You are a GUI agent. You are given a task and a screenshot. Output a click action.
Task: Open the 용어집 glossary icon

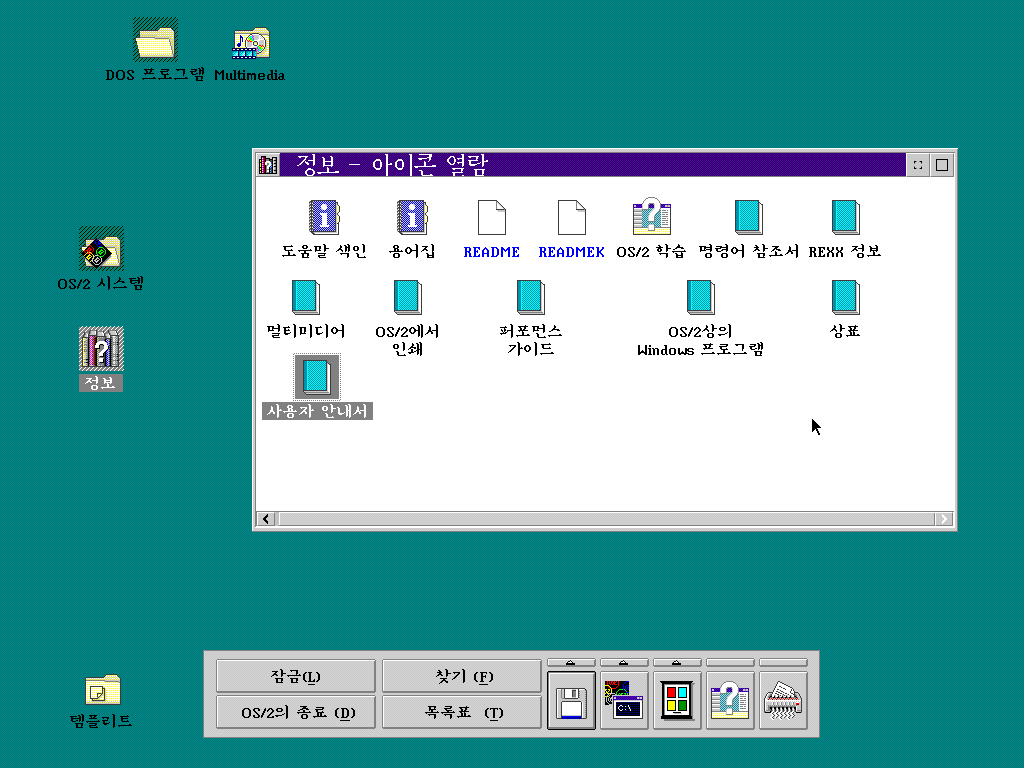411,217
